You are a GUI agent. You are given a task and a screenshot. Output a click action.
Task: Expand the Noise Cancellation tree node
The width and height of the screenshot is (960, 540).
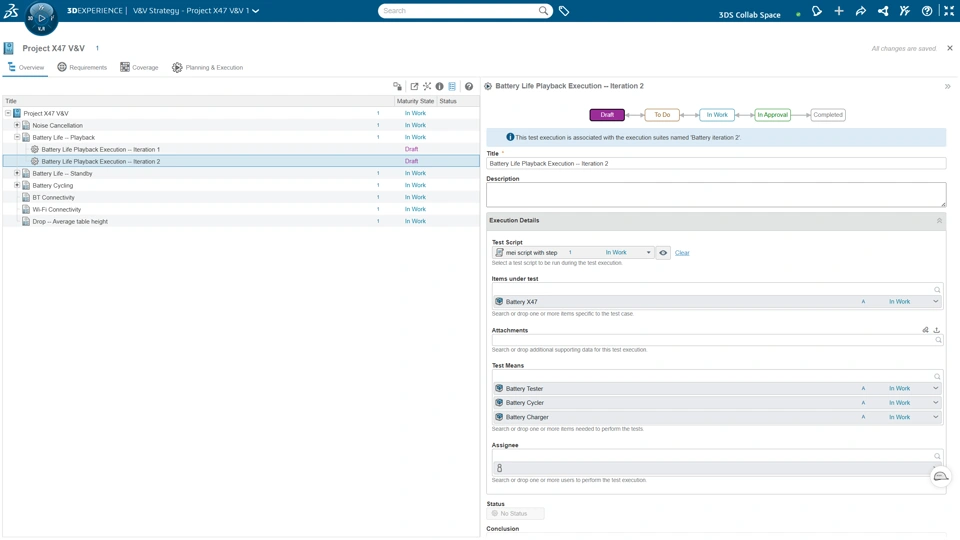[x=17, y=125]
